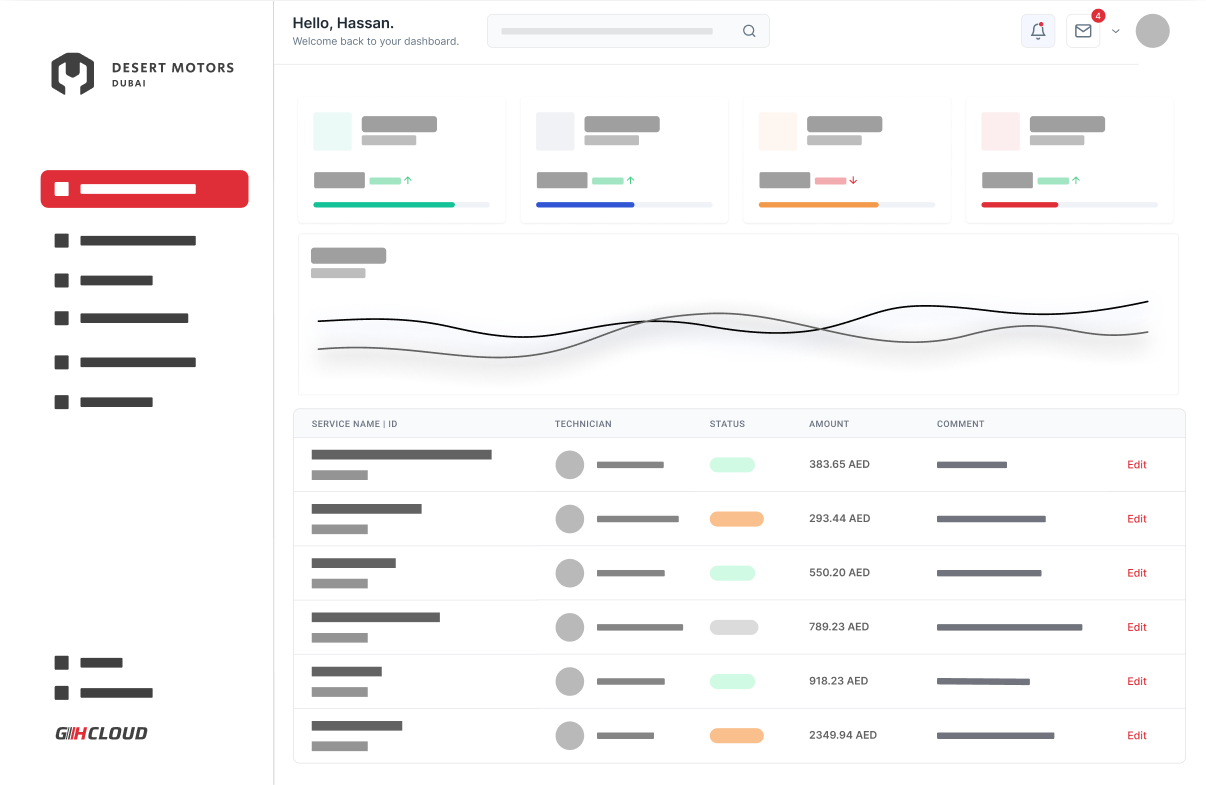Click the technician avatar in the 550.20 AED row
This screenshot has width=1206, height=785.
coord(570,573)
